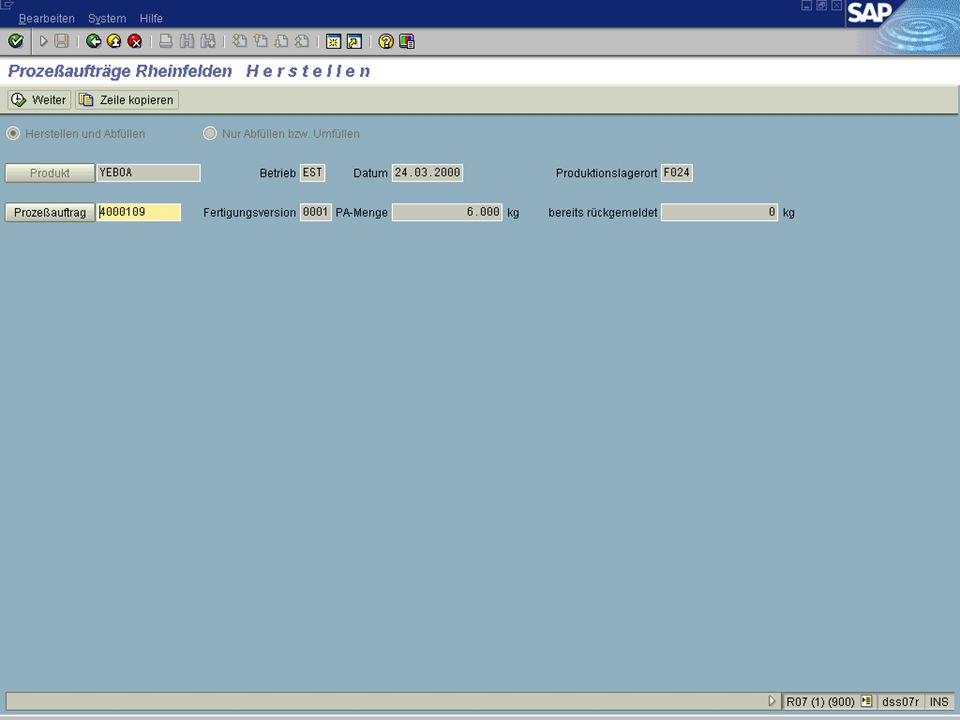The image size is (960, 720).
Task: Expand the status bar arrow
Action: coord(771,700)
